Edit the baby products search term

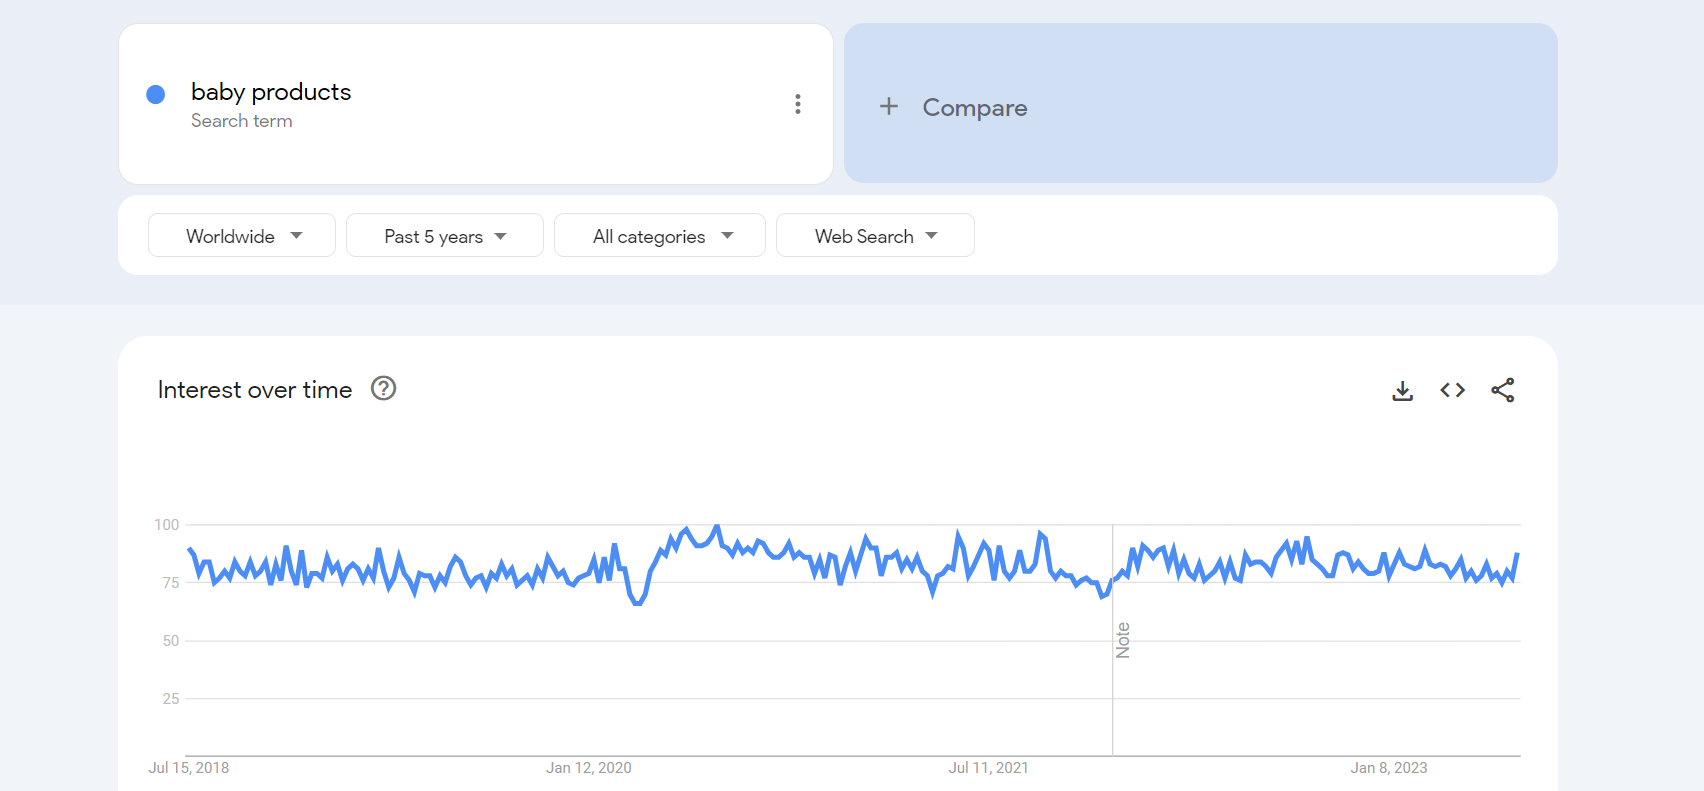(x=271, y=92)
